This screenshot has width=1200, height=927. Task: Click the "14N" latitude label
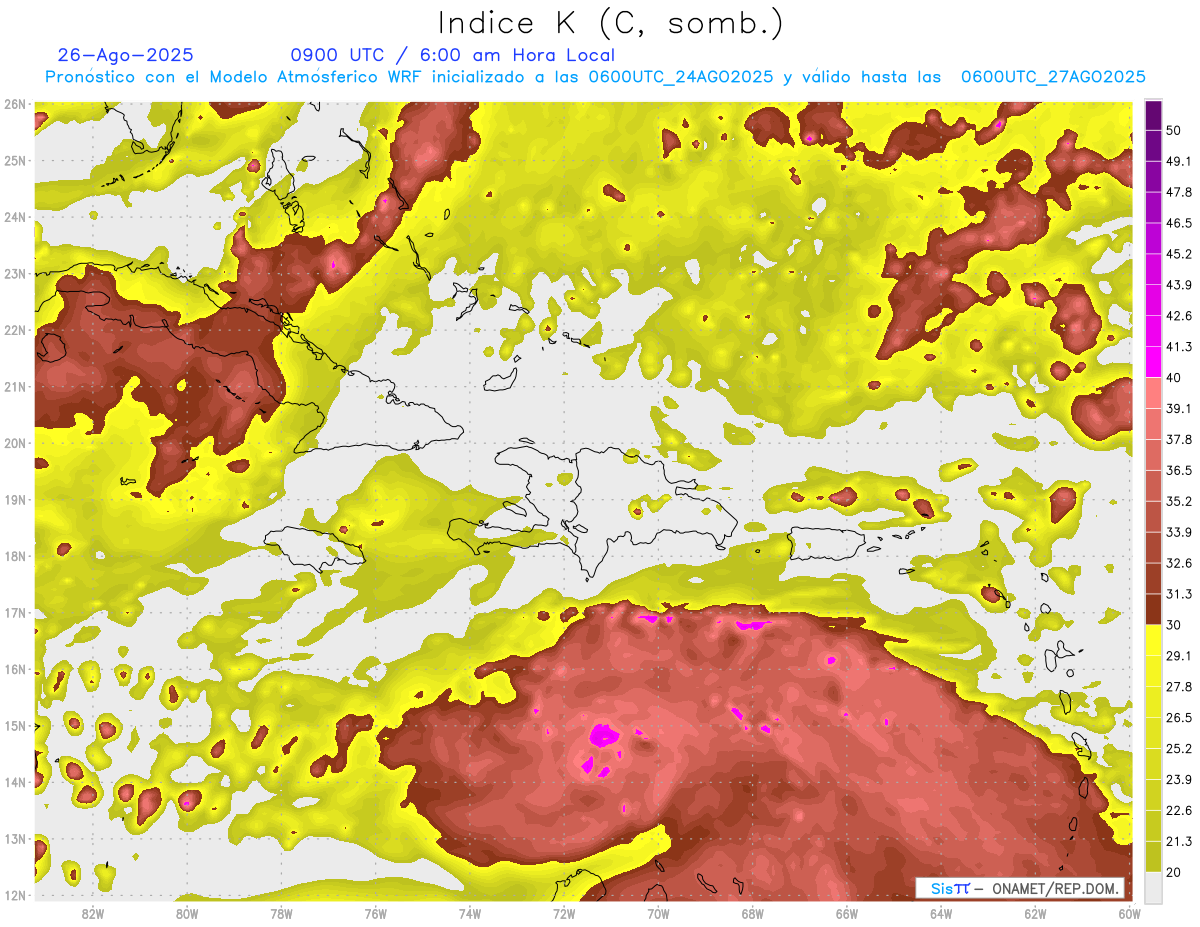click(x=15, y=782)
